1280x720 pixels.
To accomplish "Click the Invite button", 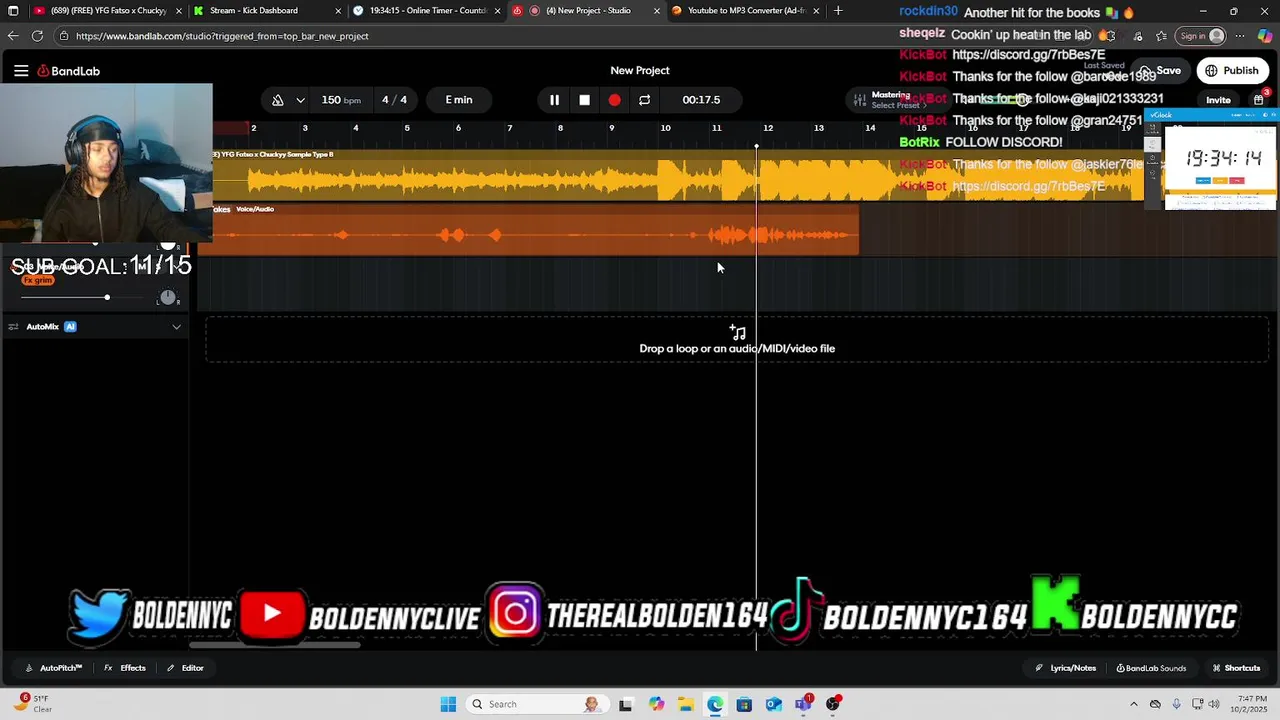I will (x=1218, y=100).
